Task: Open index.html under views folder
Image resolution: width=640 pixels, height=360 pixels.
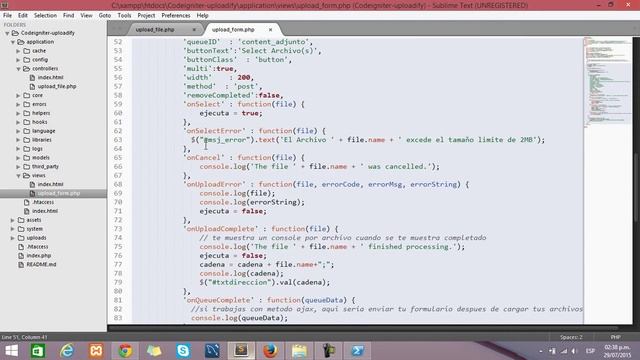Action: pos(51,184)
